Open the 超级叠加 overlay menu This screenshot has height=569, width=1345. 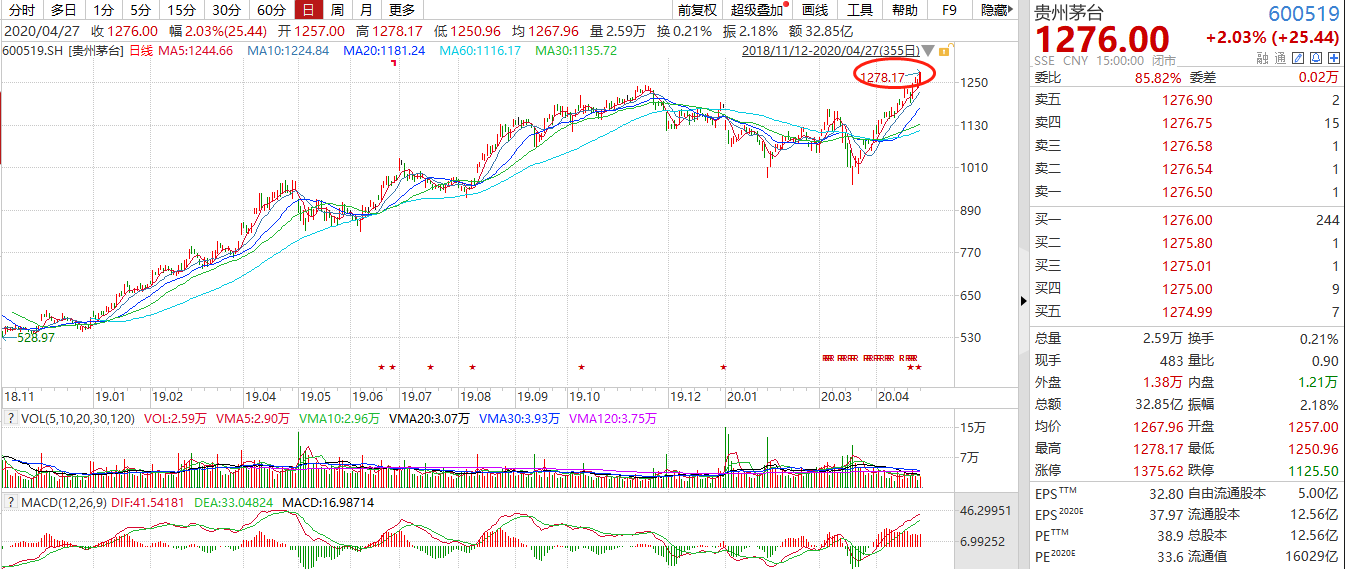(x=757, y=10)
